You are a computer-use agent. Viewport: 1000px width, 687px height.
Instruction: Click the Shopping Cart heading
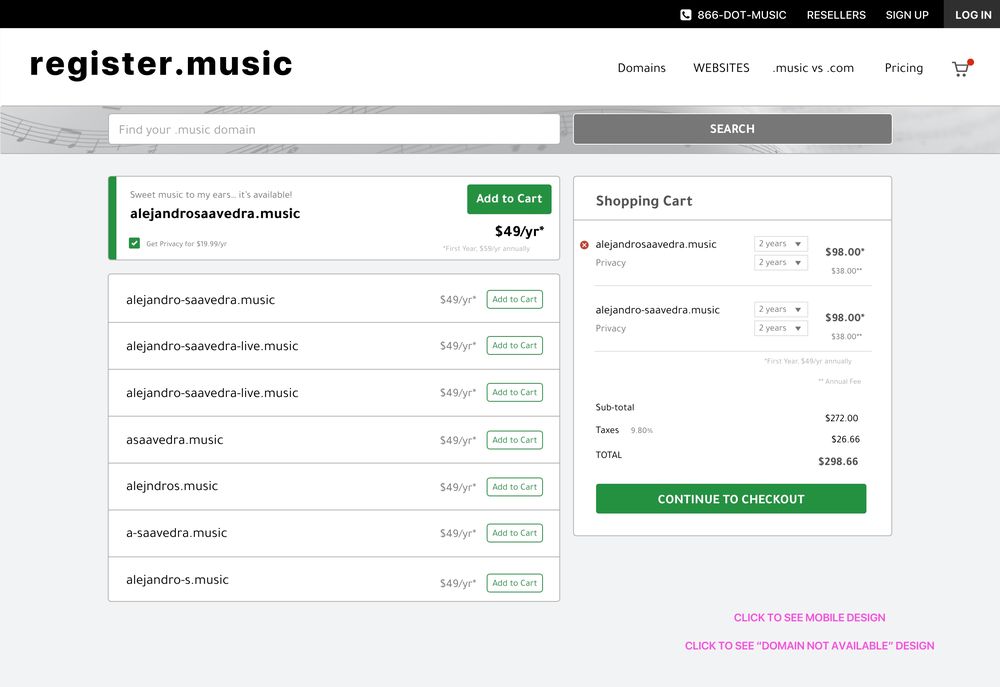tap(643, 201)
